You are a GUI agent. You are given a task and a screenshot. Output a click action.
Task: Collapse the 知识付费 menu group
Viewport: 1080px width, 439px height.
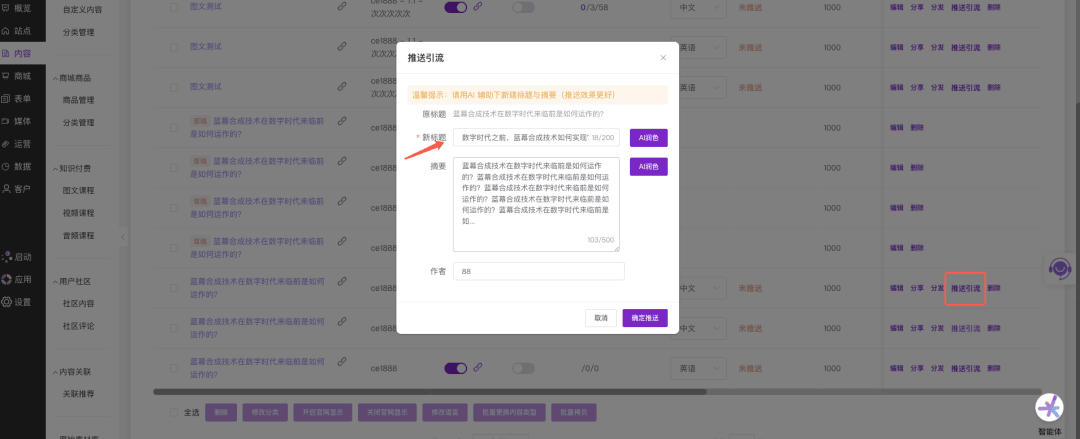pyautogui.click(x=72, y=167)
